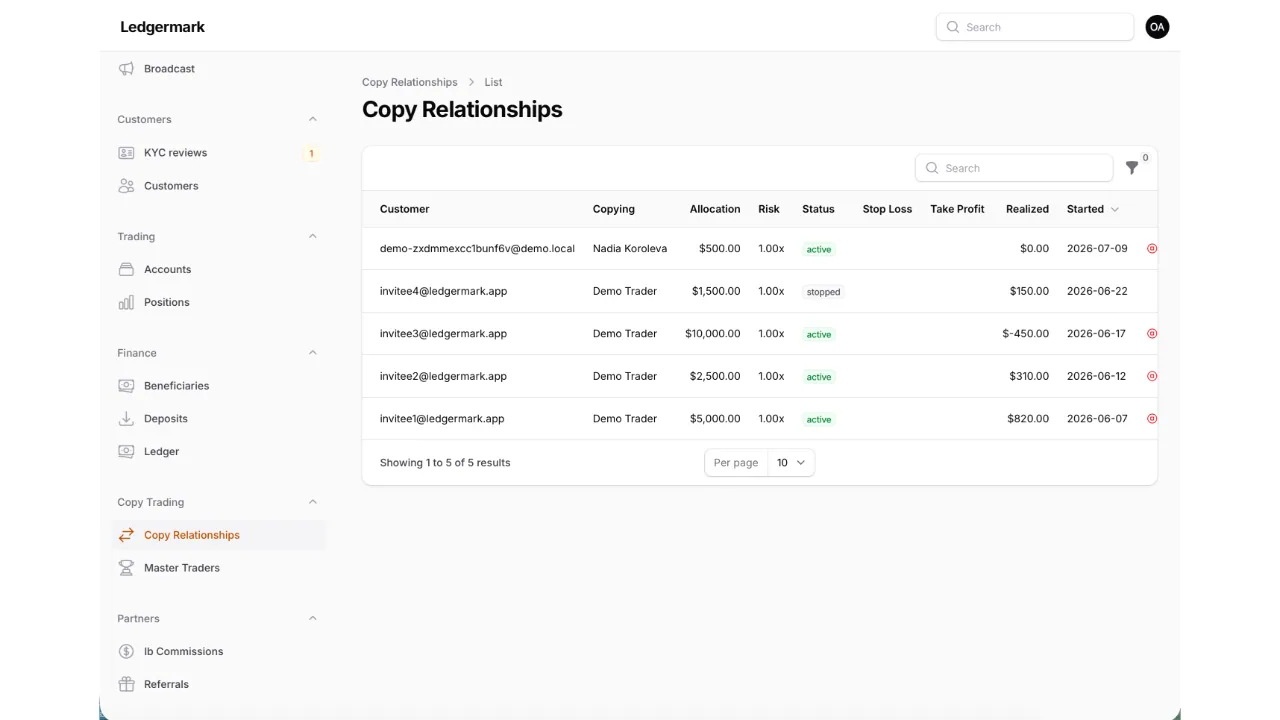Click the Ledgermark logo link
The image size is (1280, 720).
point(162,27)
